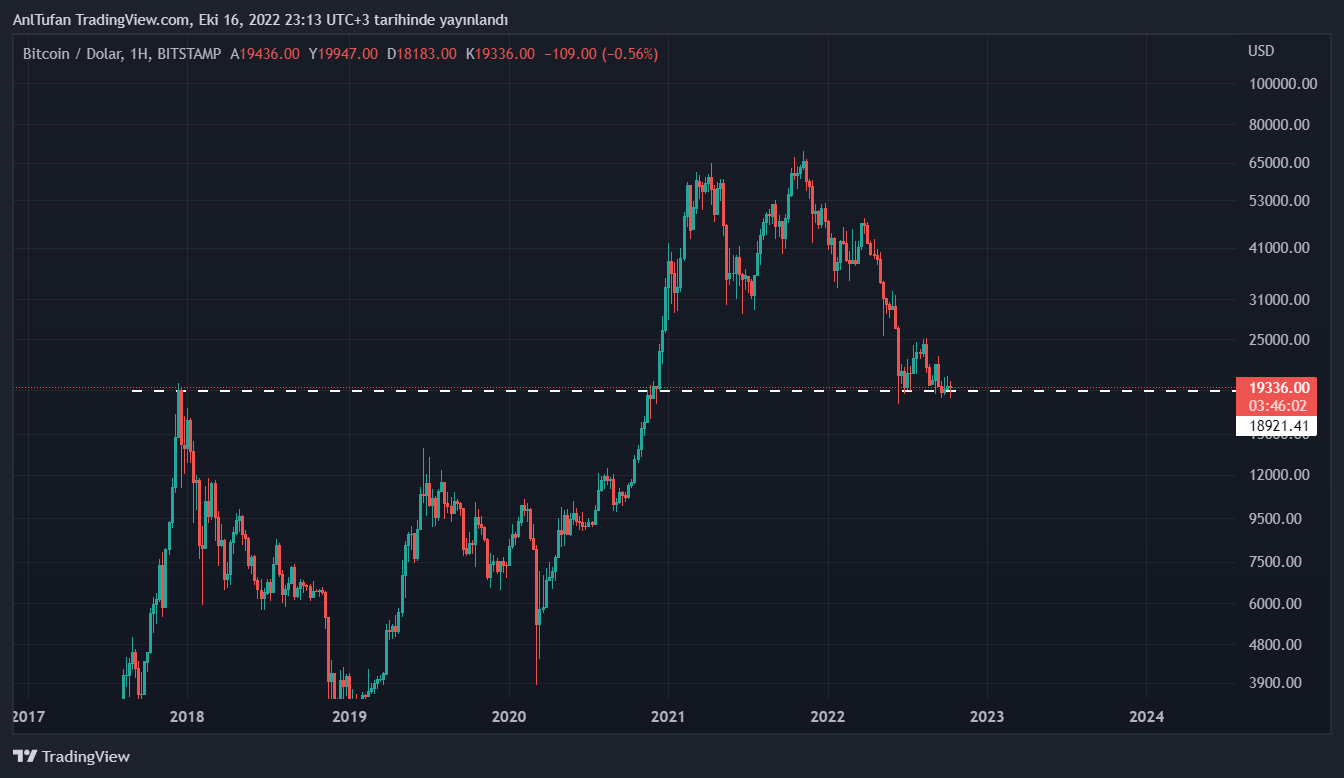This screenshot has width=1344, height=778.
Task: Click the AnlTufan TradingView.com publish header
Action: pos(260,20)
